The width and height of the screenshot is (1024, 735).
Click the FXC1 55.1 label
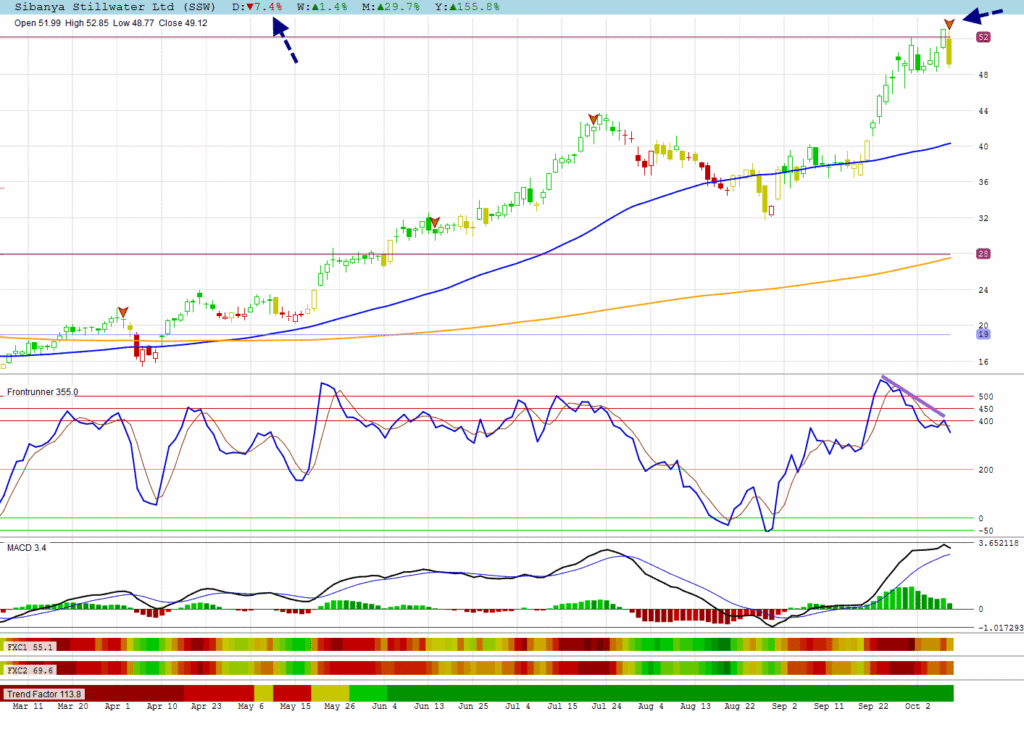29,647
